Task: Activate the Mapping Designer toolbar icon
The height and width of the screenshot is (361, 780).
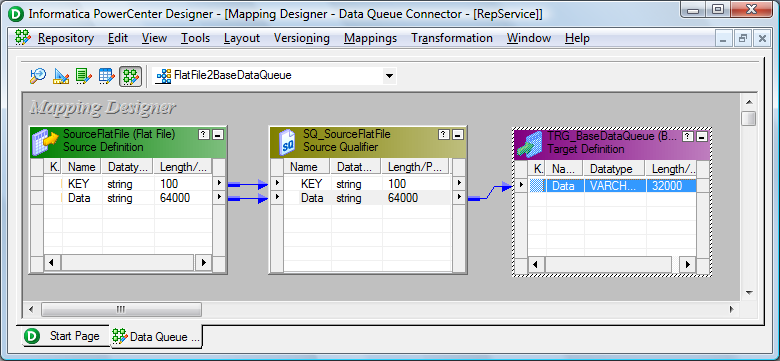Action: click(x=130, y=76)
